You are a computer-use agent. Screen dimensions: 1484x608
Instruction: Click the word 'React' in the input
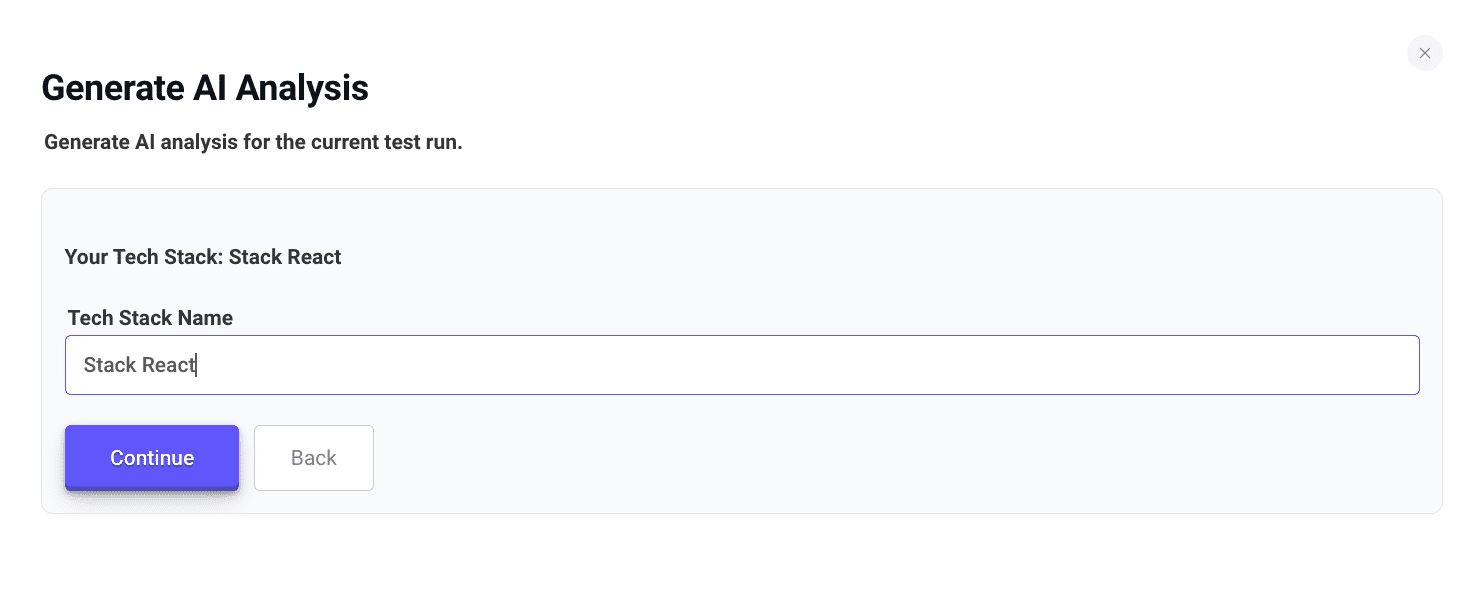(169, 365)
